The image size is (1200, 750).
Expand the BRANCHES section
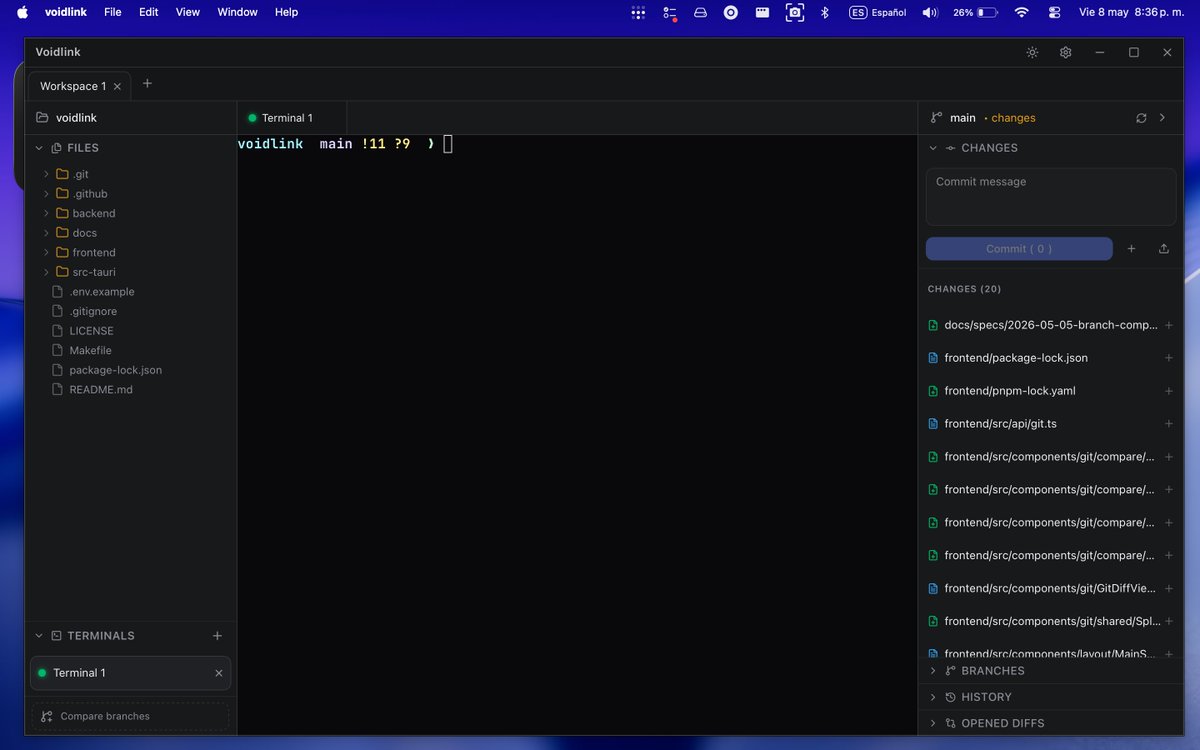(x=933, y=671)
